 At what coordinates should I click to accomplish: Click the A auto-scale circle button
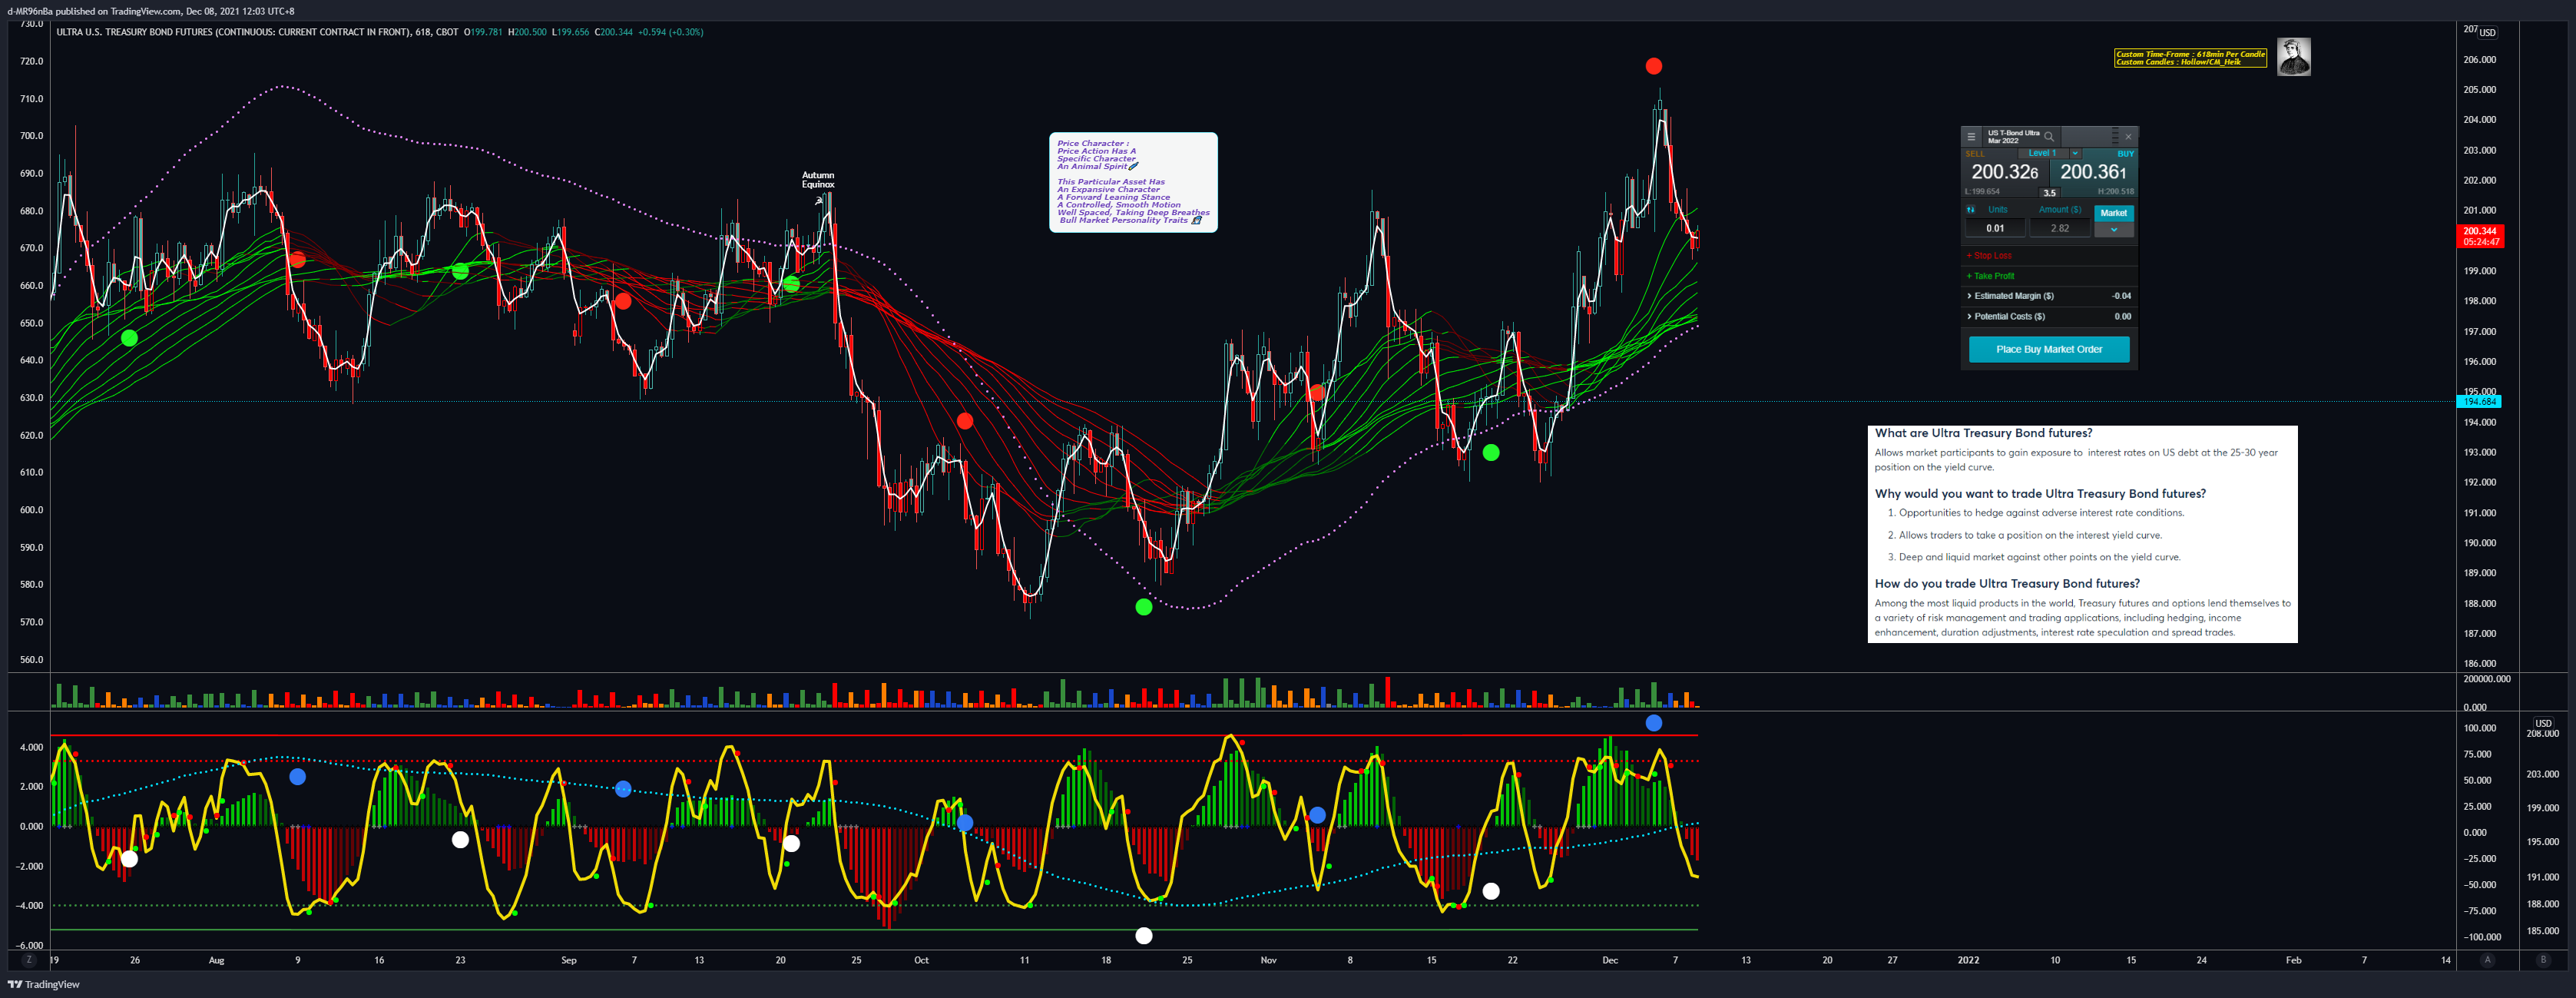2487,960
